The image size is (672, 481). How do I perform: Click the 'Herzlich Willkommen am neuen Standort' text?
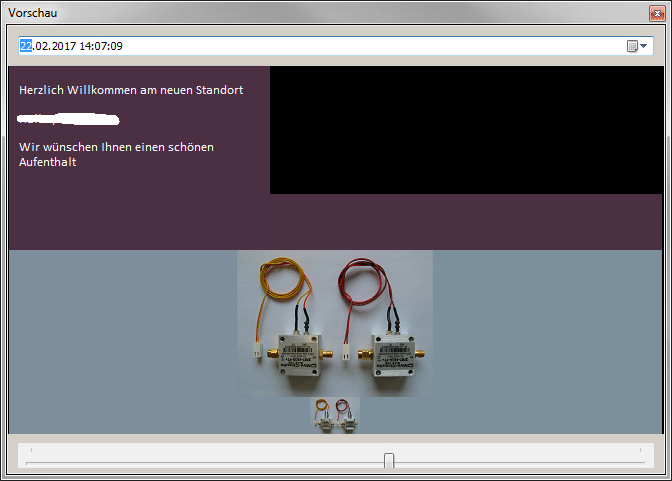[131, 90]
